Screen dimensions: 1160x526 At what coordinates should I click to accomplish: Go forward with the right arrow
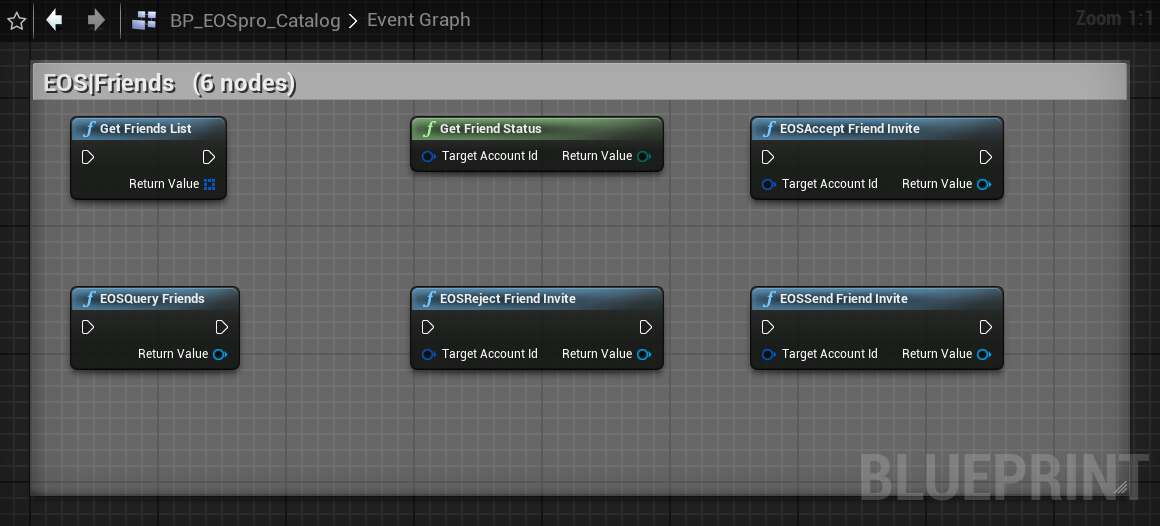[96, 20]
